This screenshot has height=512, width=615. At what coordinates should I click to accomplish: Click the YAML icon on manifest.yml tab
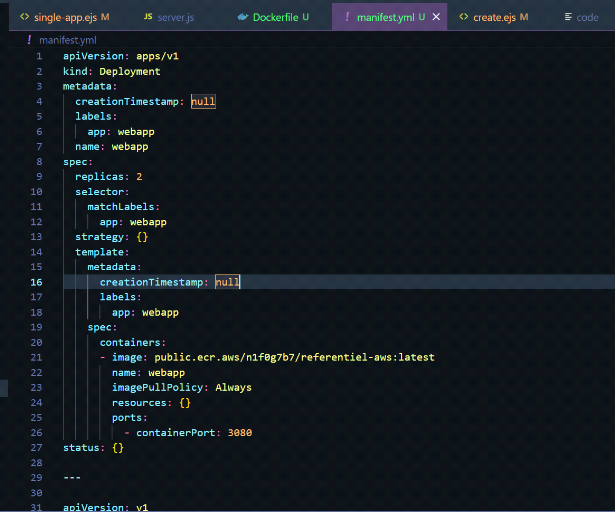347,18
